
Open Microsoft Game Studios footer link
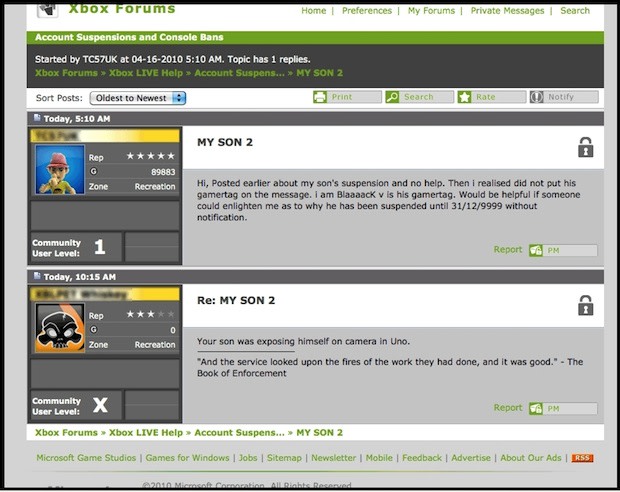(x=86, y=458)
